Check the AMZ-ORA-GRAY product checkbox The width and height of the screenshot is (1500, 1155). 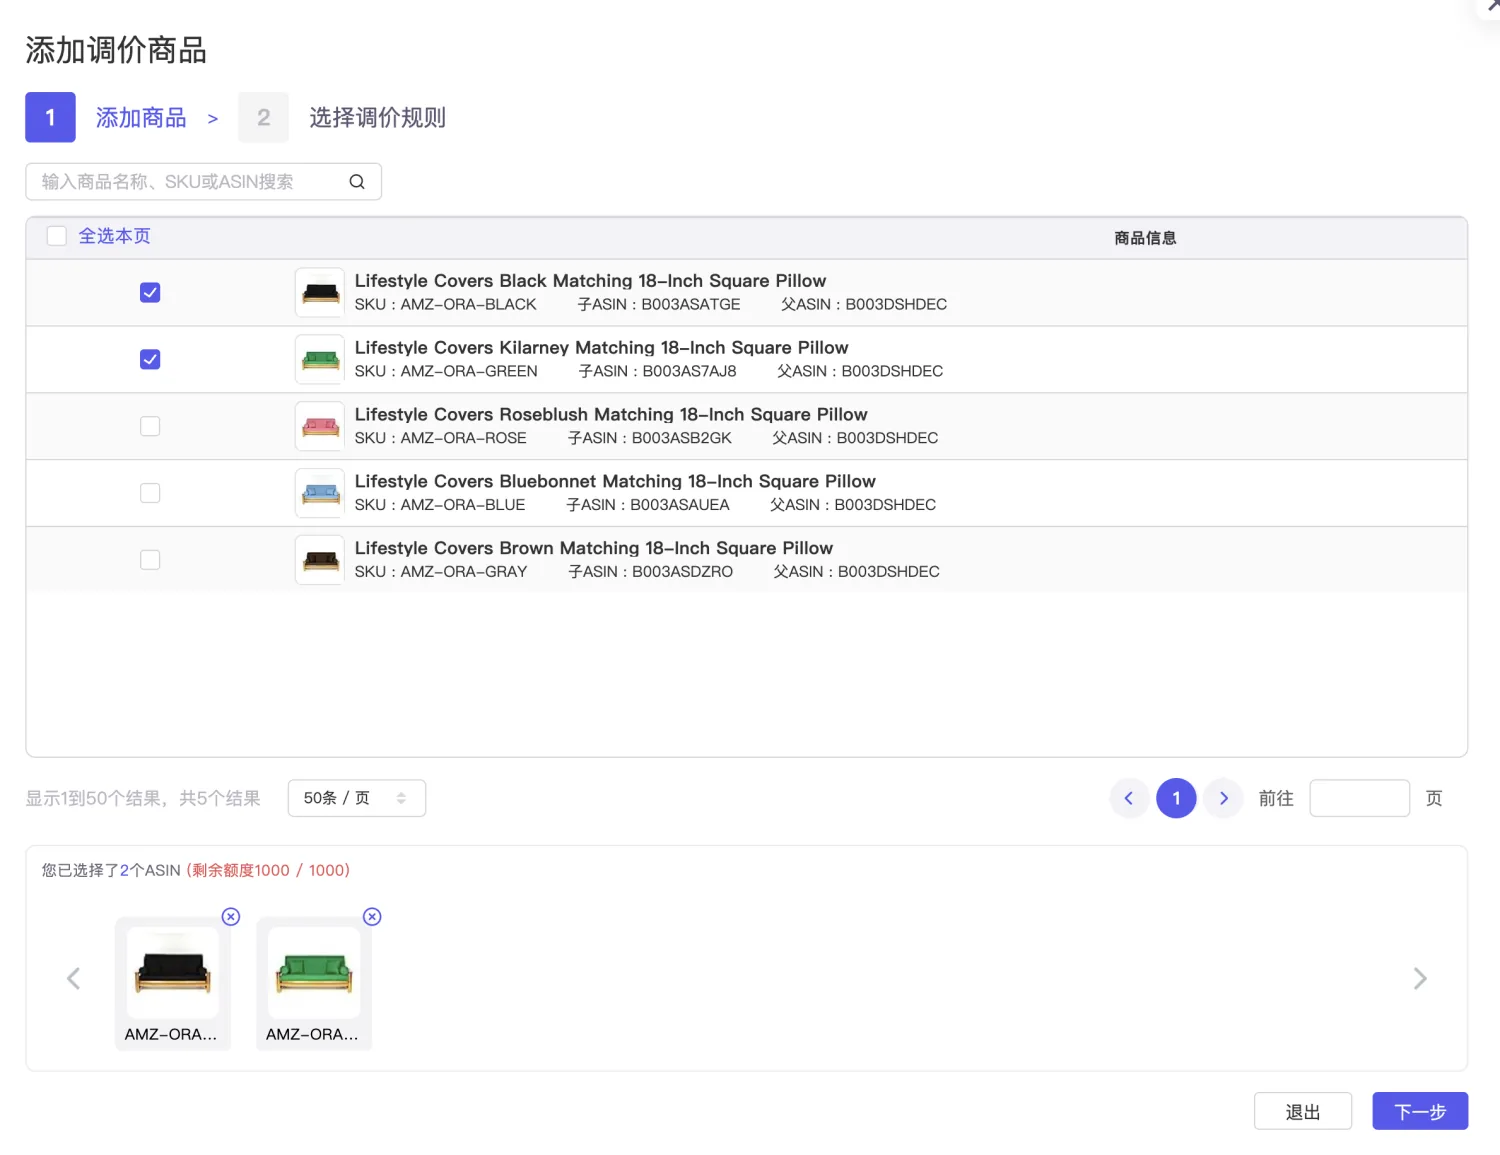pos(150,560)
